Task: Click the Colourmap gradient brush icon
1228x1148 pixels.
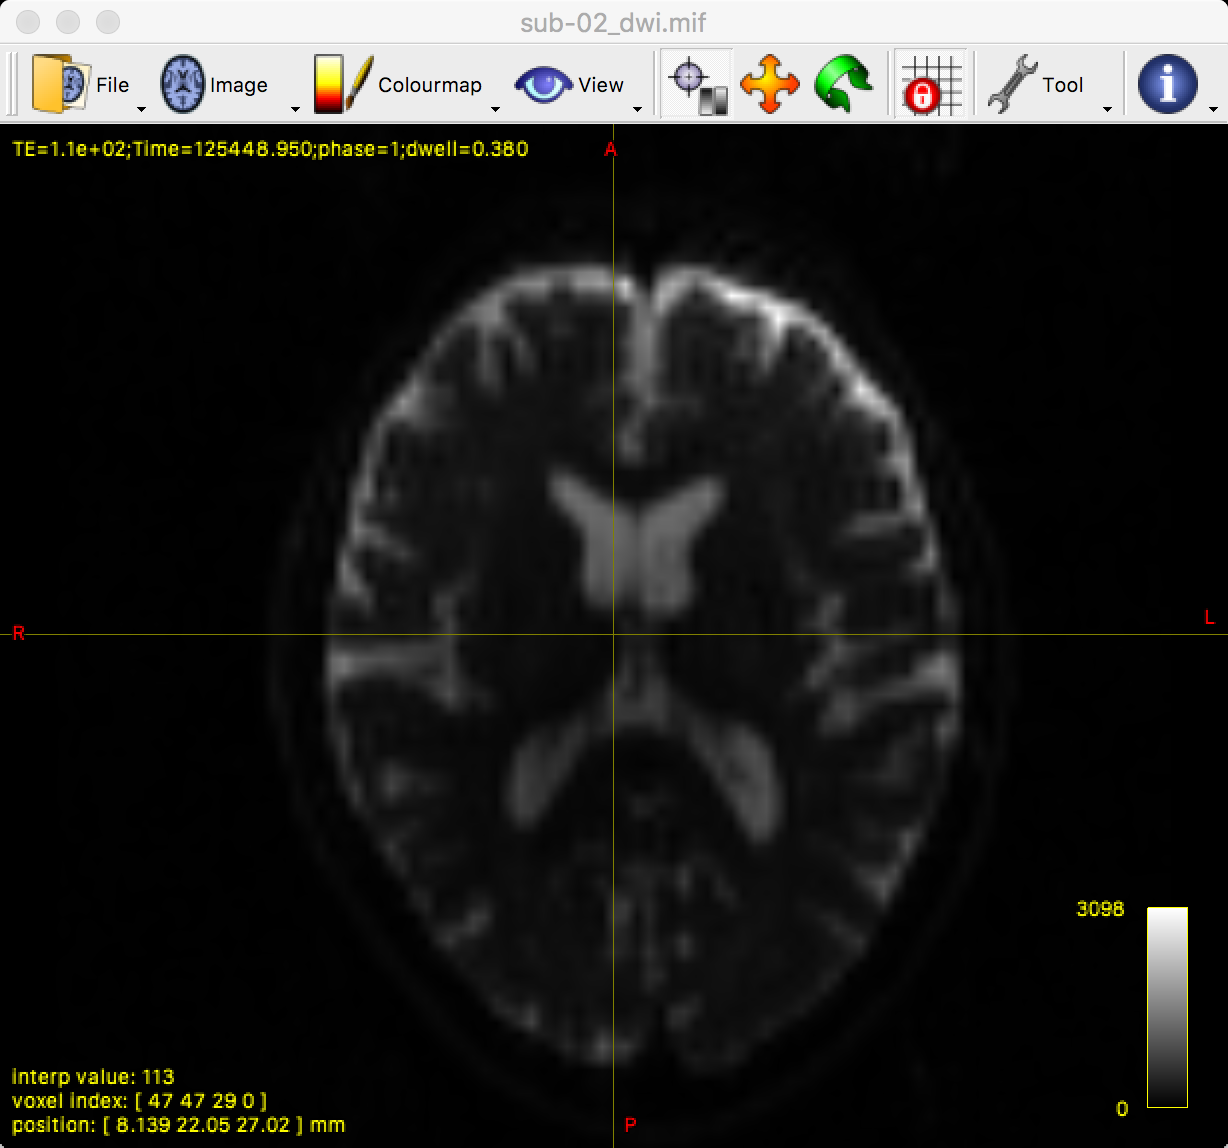Action: tap(343, 84)
